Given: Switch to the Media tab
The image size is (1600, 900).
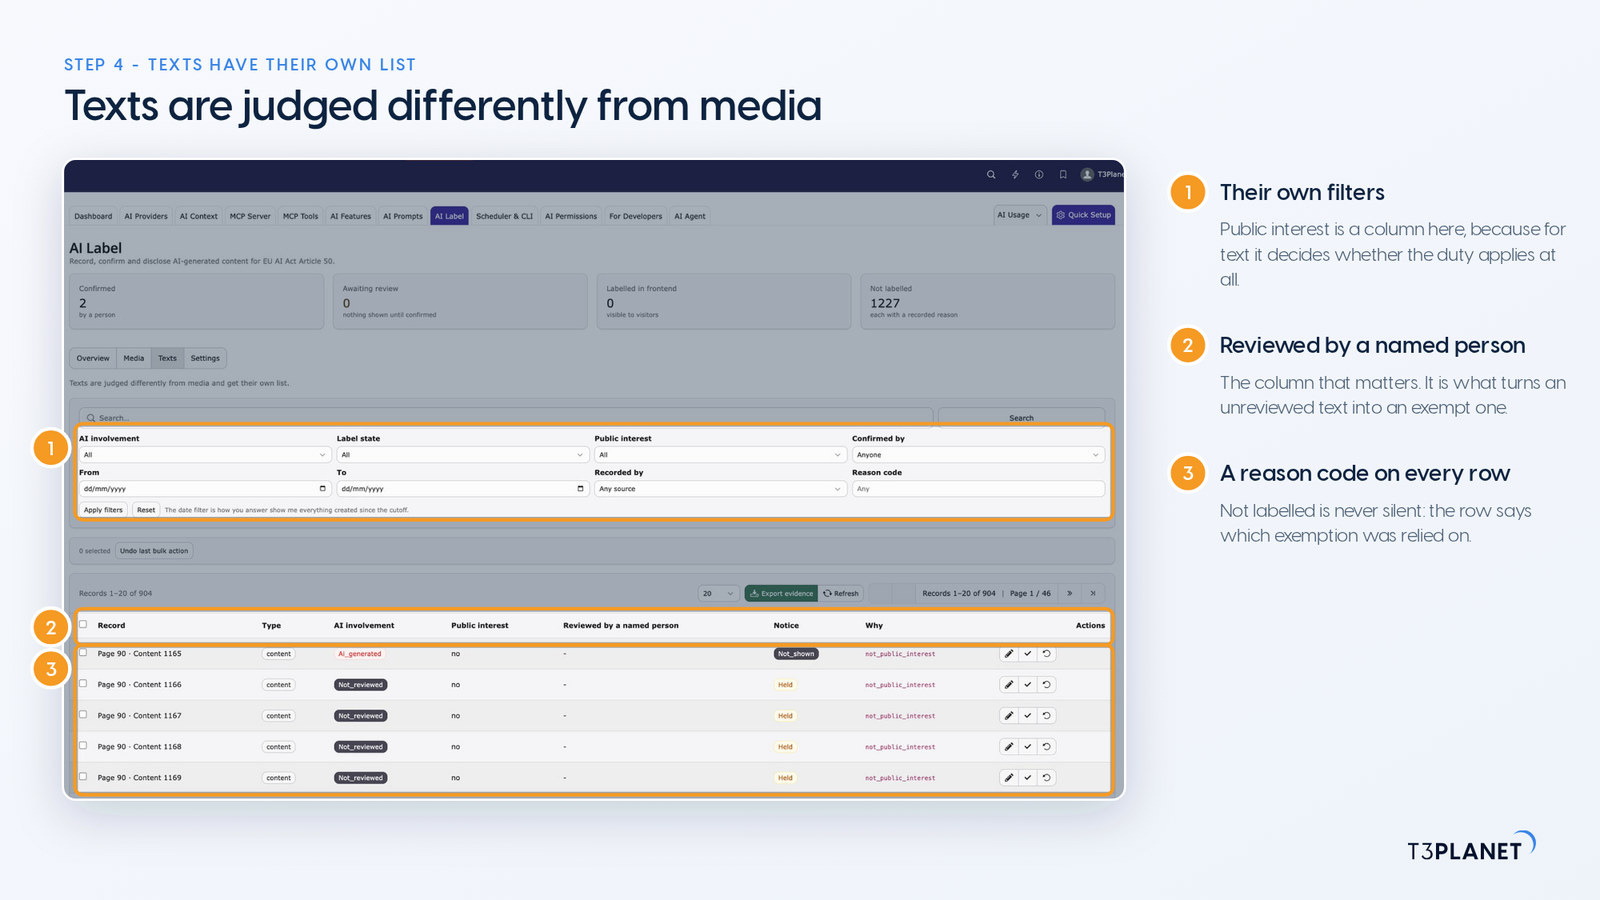Looking at the screenshot, I should pyautogui.click(x=134, y=358).
